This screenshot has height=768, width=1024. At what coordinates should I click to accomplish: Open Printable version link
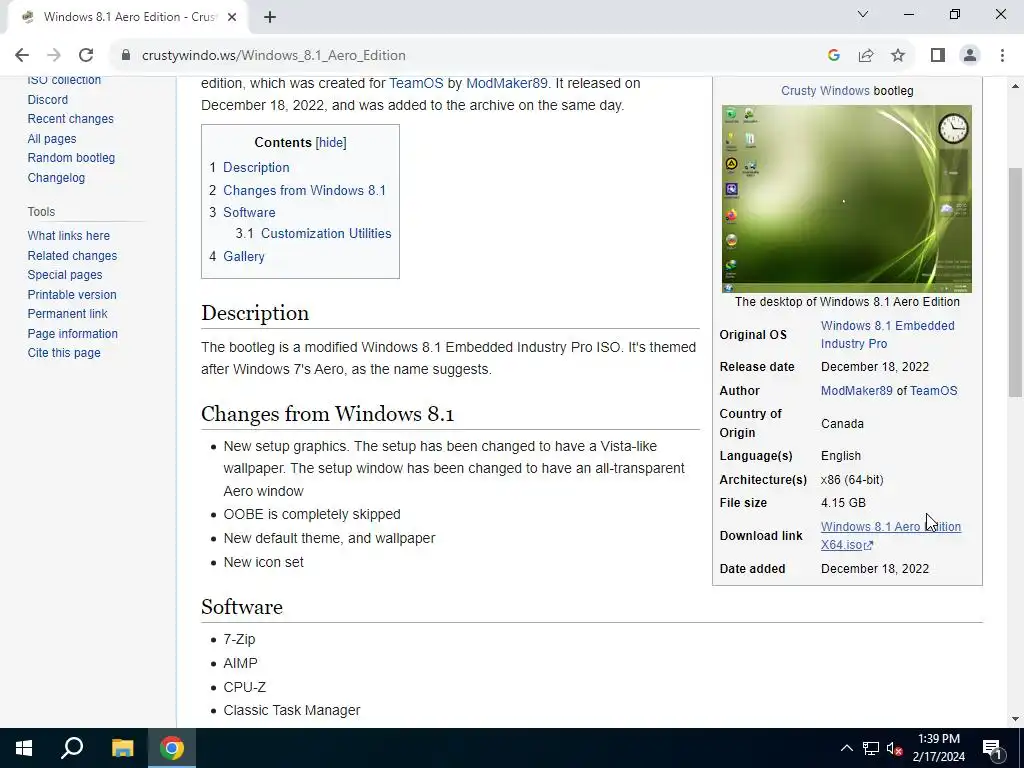click(x=72, y=295)
